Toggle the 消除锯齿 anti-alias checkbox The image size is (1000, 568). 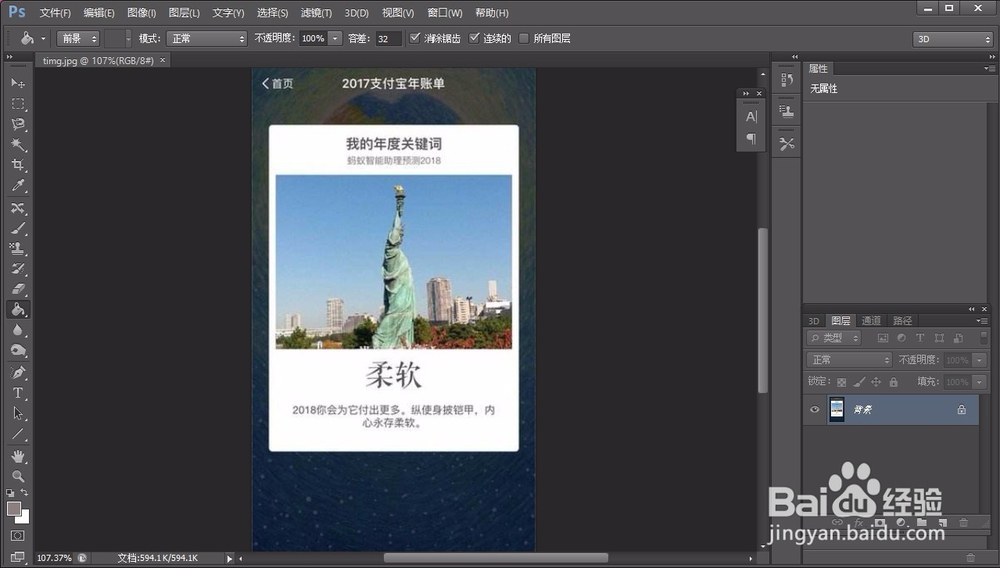(x=415, y=38)
